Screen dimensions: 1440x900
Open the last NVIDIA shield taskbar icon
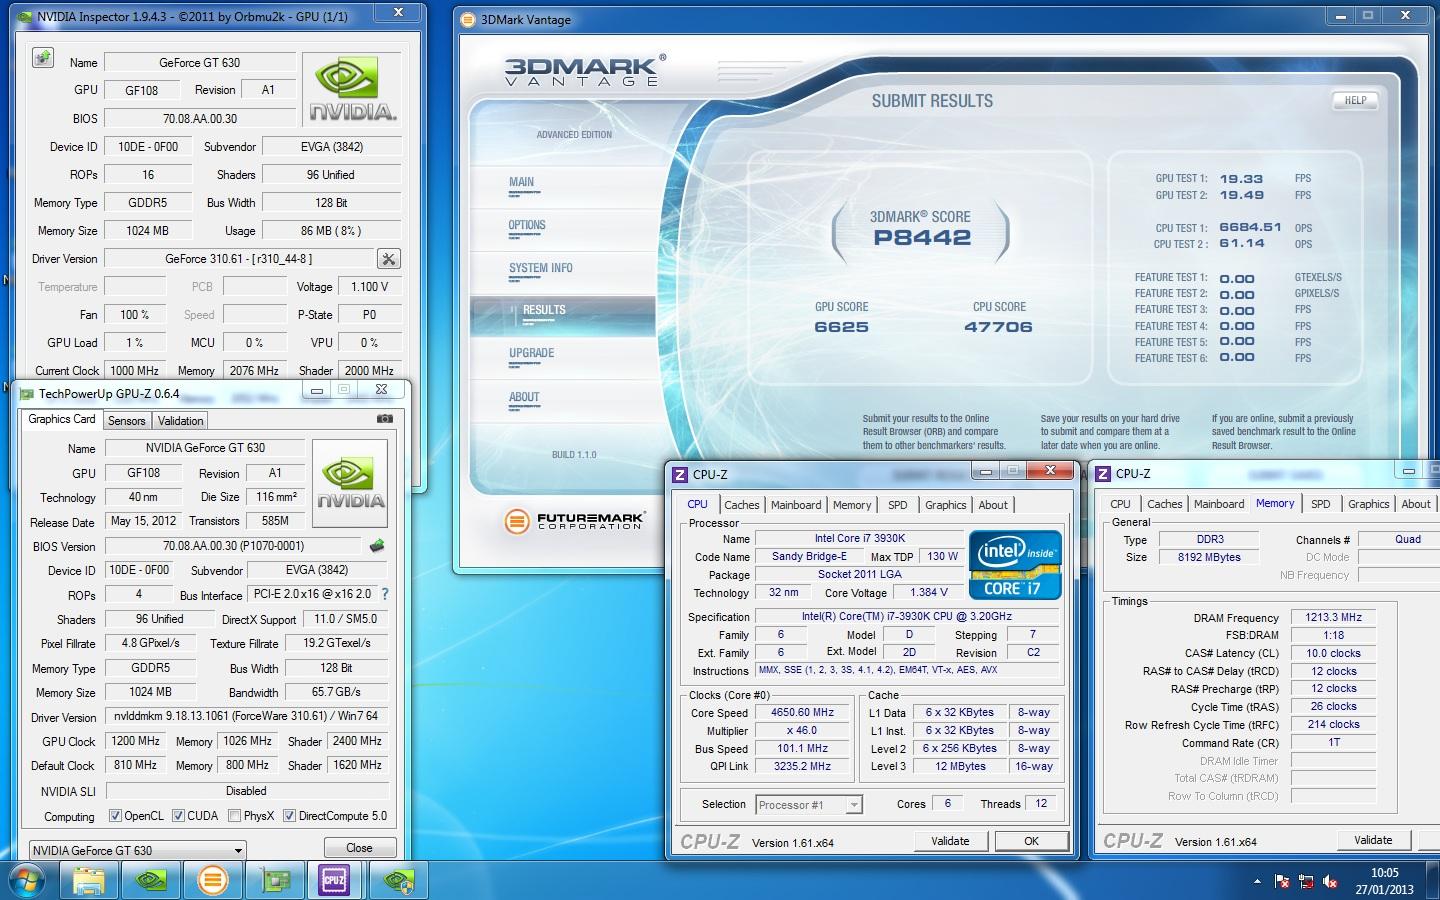399,881
